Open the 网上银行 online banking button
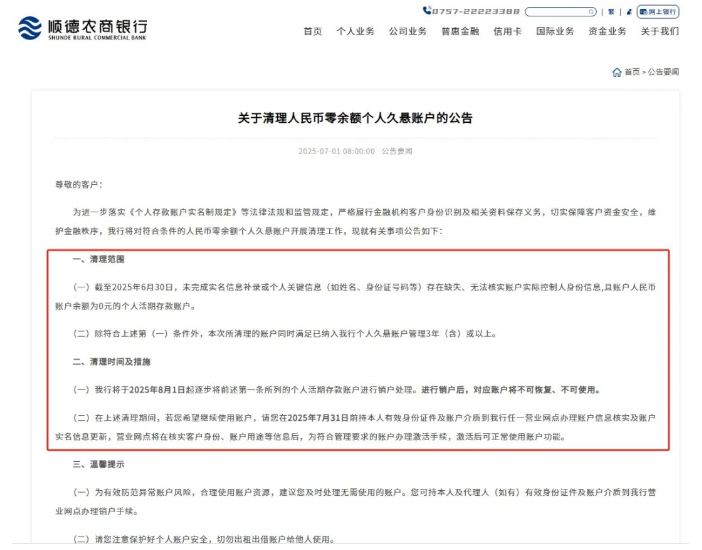The height and width of the screenshot is (550, 702). 658,12
